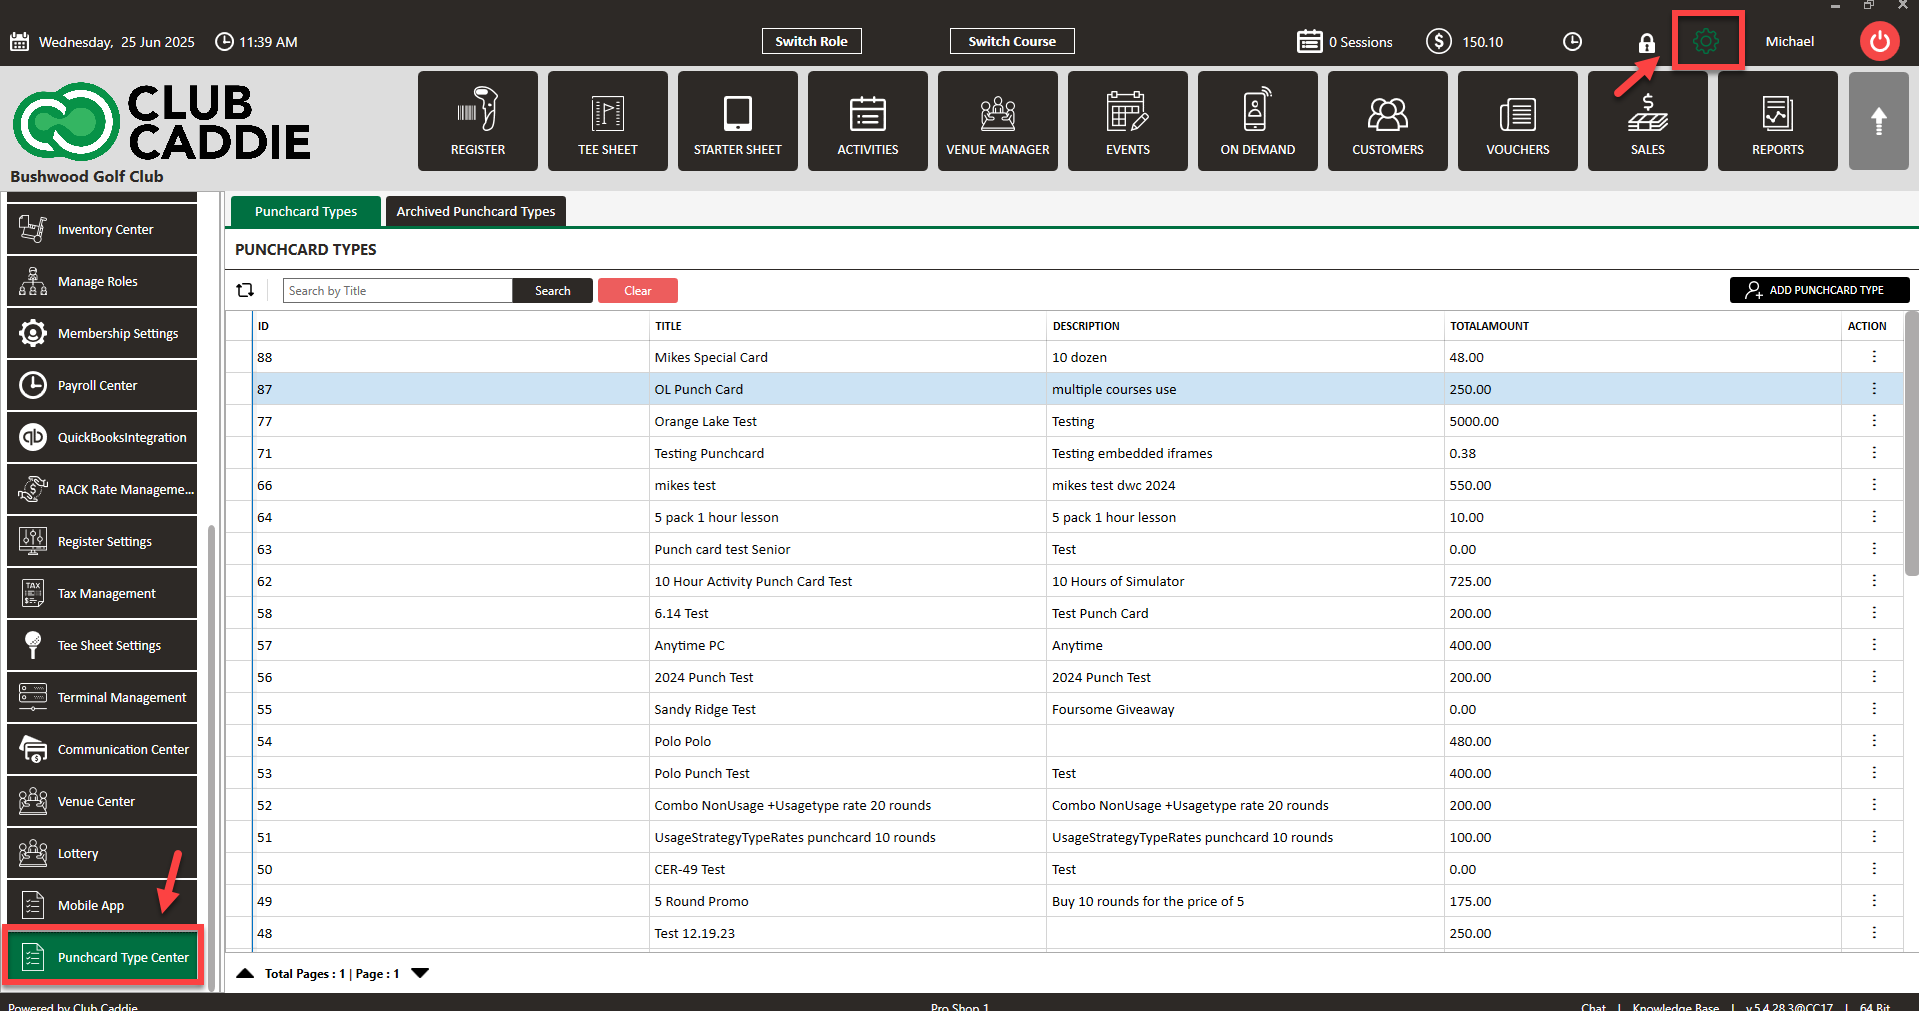Screen dimensions: 1919x1011
Task: Open action menu for Orange Lake Test
Action: pos(1874,421)
